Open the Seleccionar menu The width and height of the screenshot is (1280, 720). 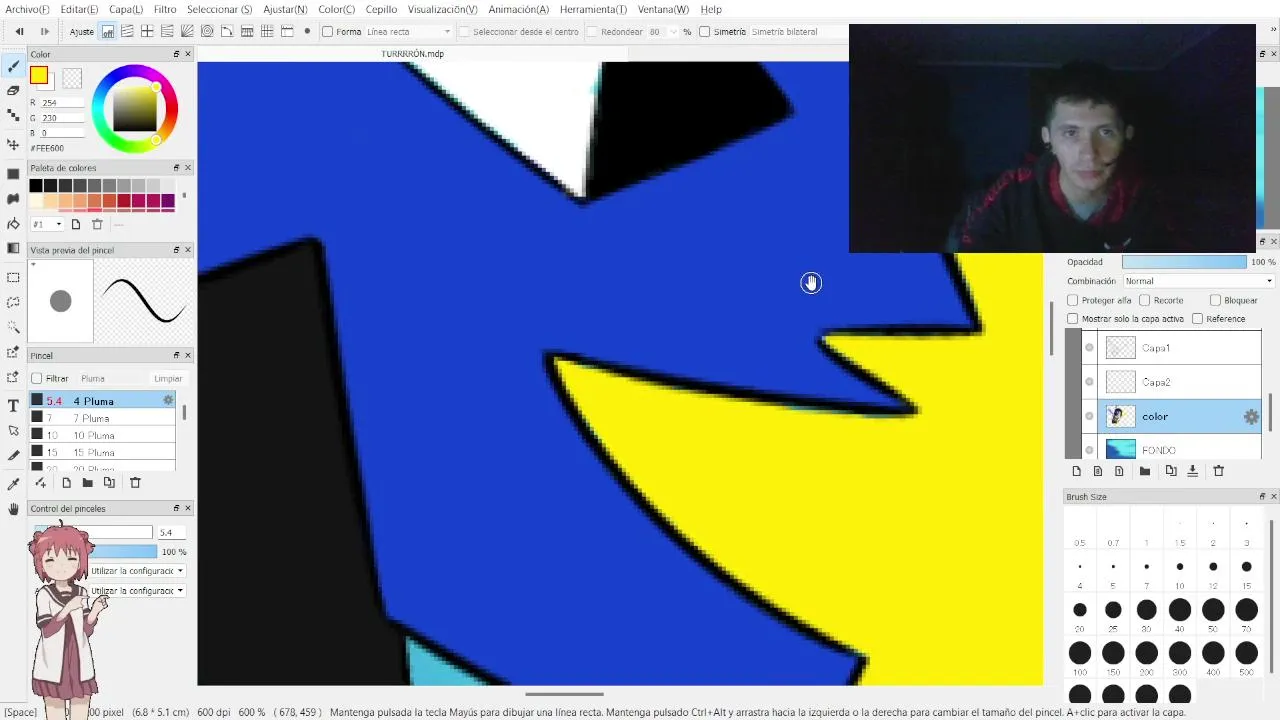pos(219,9)
